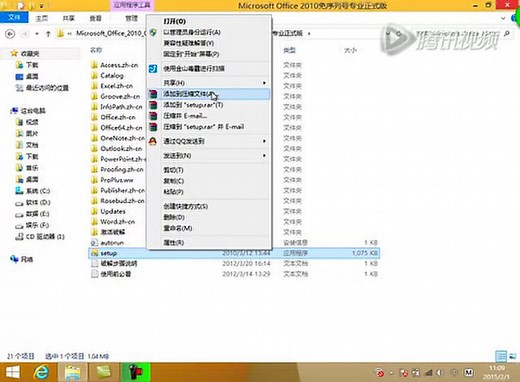Switch to the 管理 ribbon tab

pos(131,18)
